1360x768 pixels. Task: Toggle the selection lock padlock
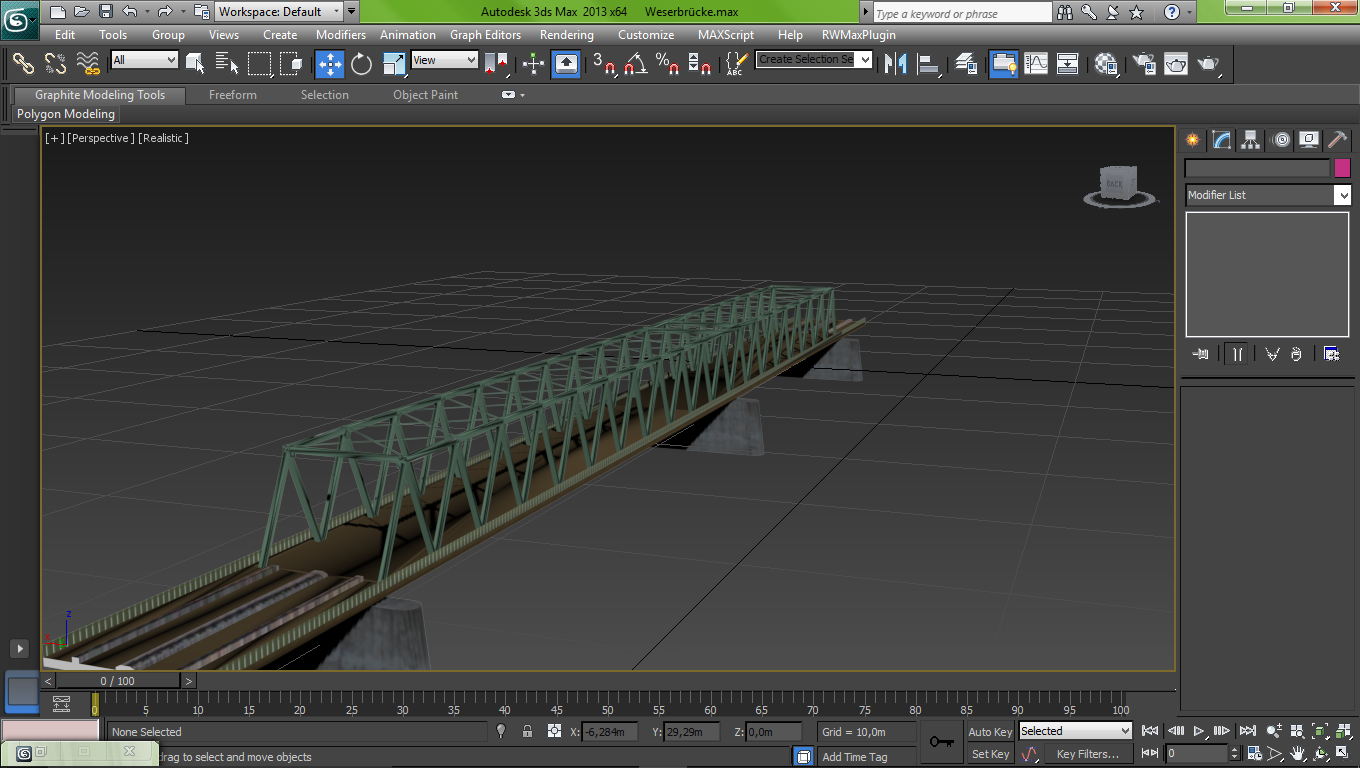527,732
